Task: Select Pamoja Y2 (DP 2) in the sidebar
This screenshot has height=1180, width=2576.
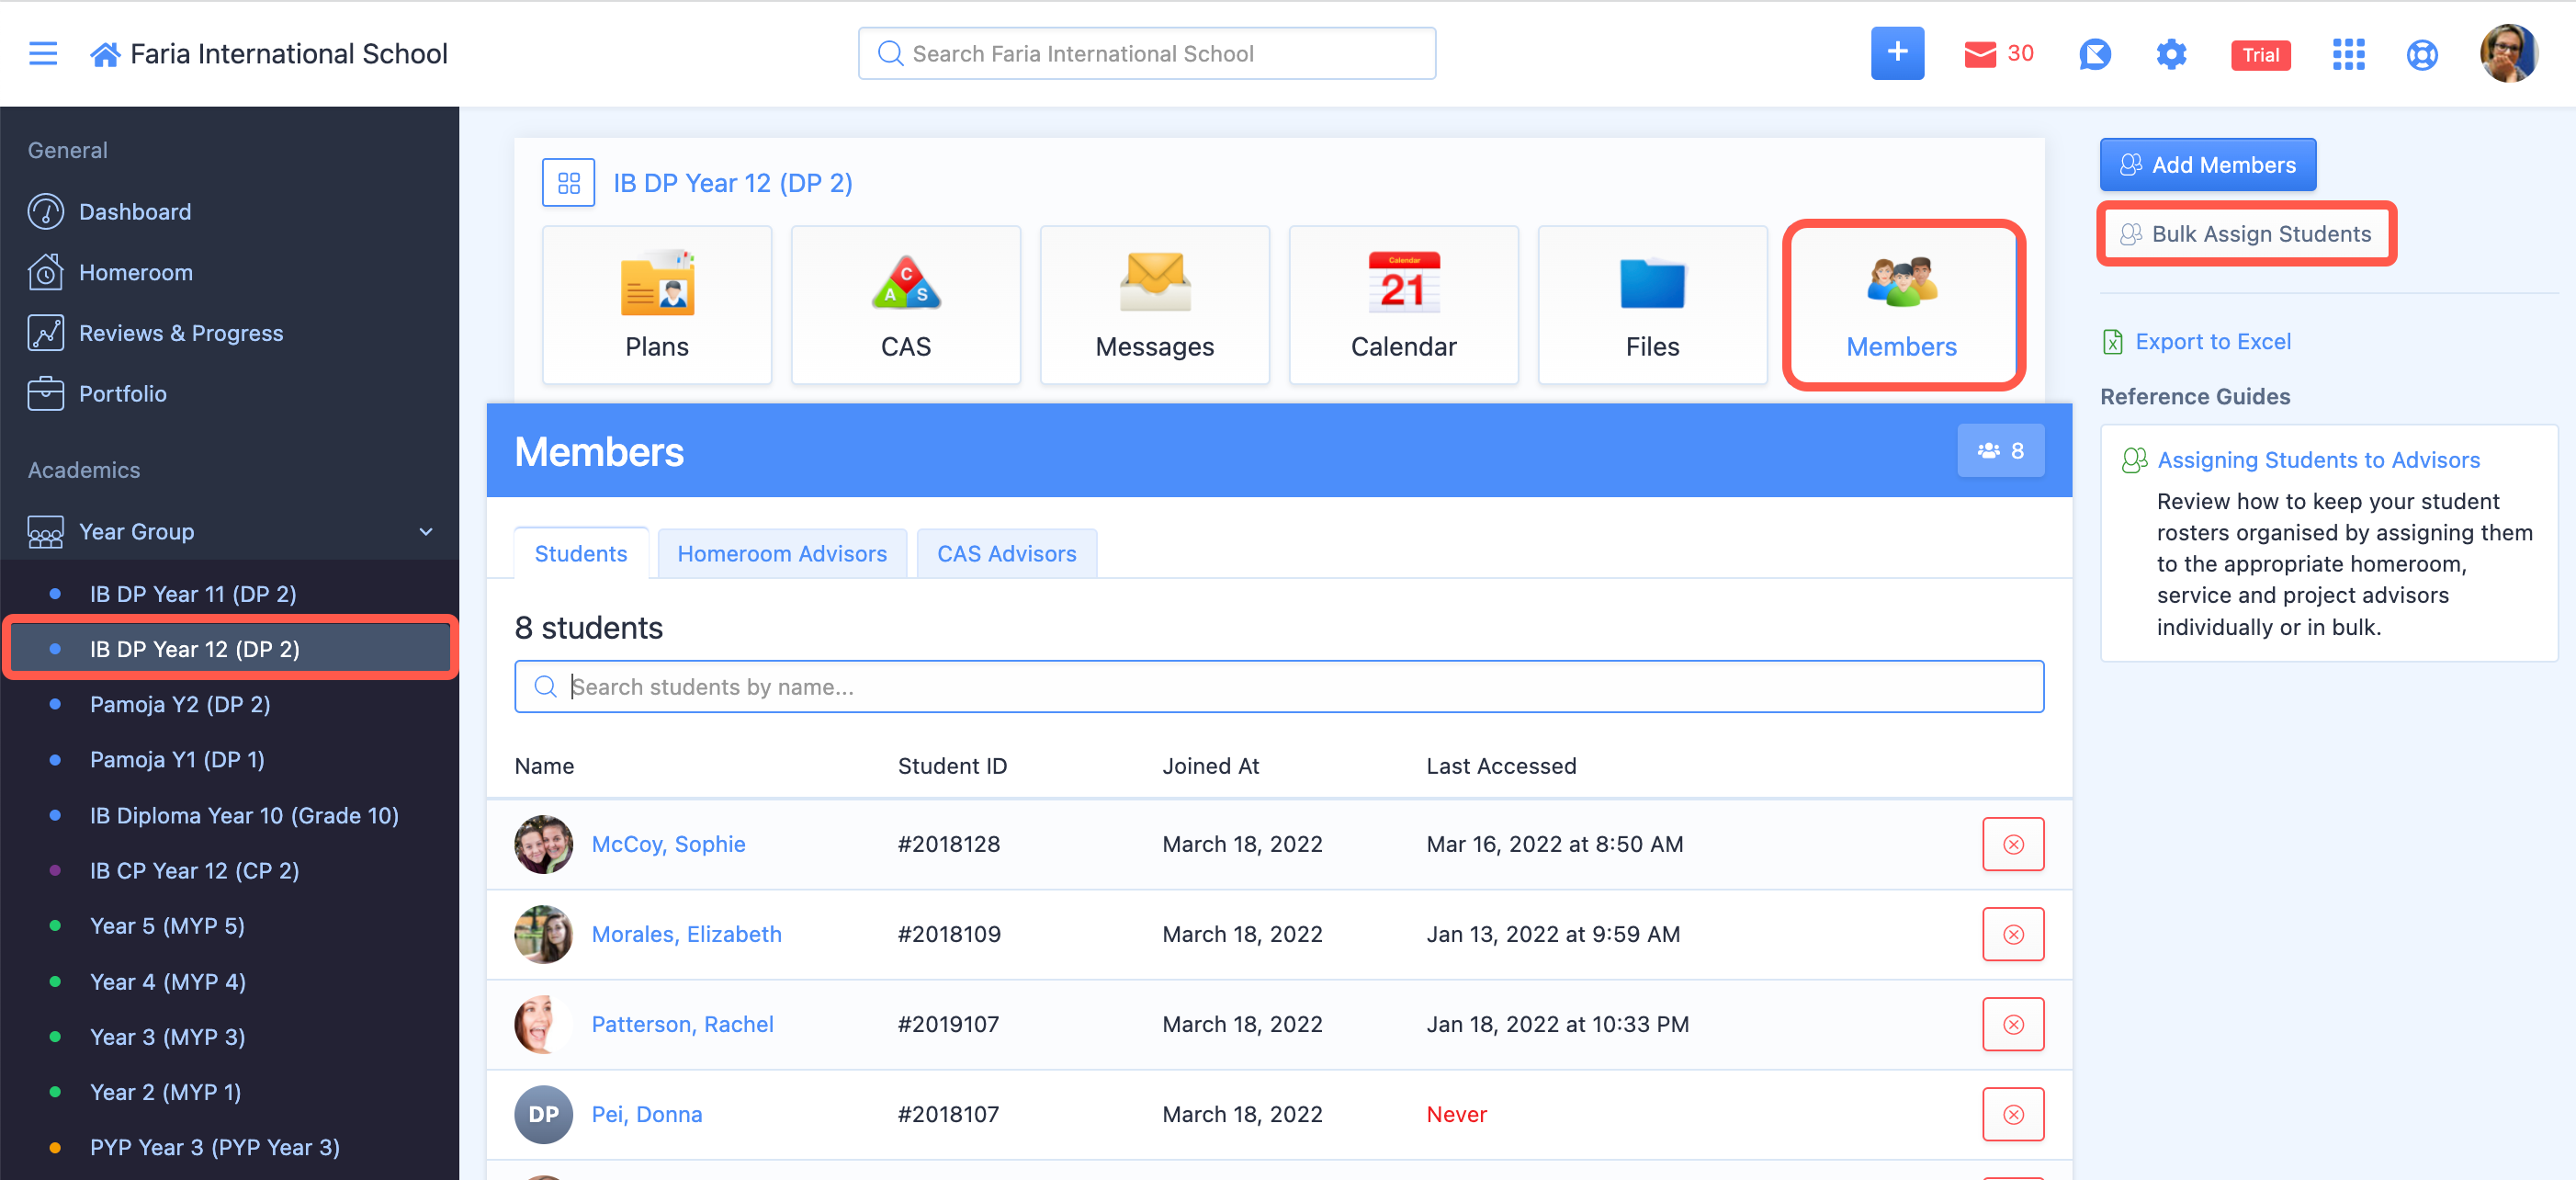Action: (x=180, y=704)
